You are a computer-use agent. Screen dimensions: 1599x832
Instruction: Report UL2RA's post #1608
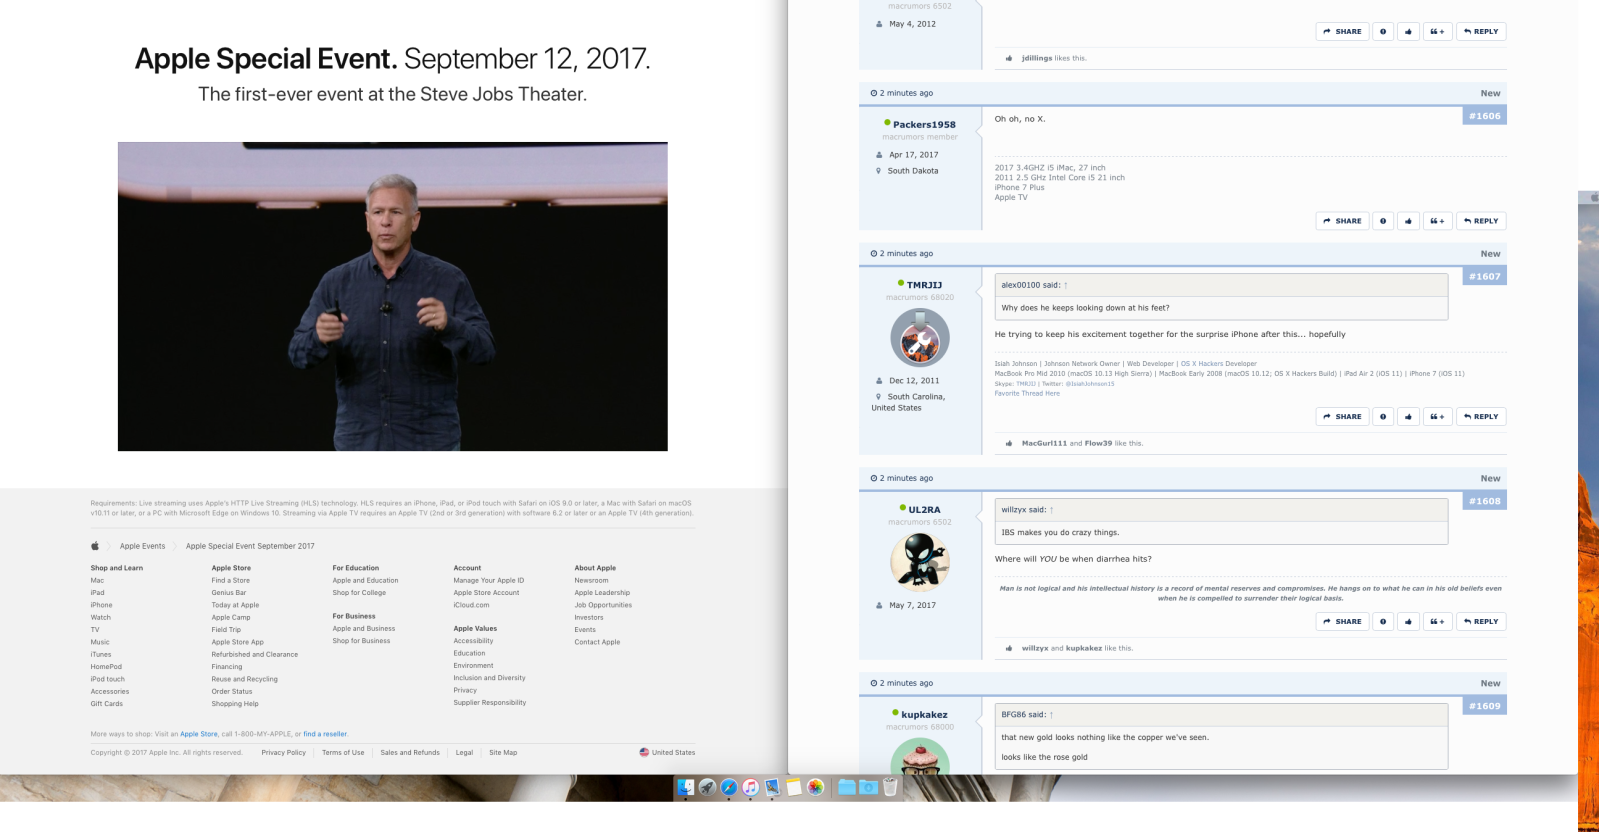pyautogui.click(x=1383, y=621)
